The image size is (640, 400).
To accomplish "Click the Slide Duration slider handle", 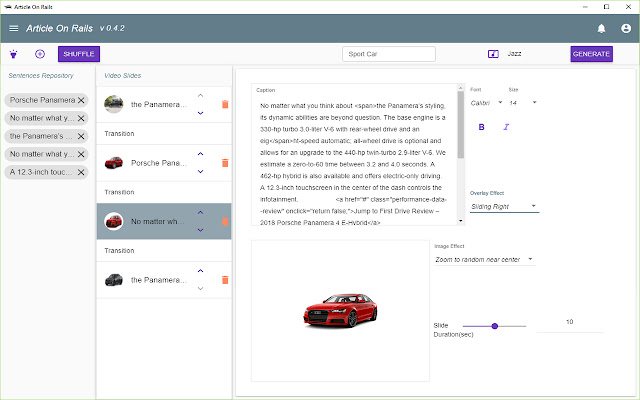I will tap(495, 326).
